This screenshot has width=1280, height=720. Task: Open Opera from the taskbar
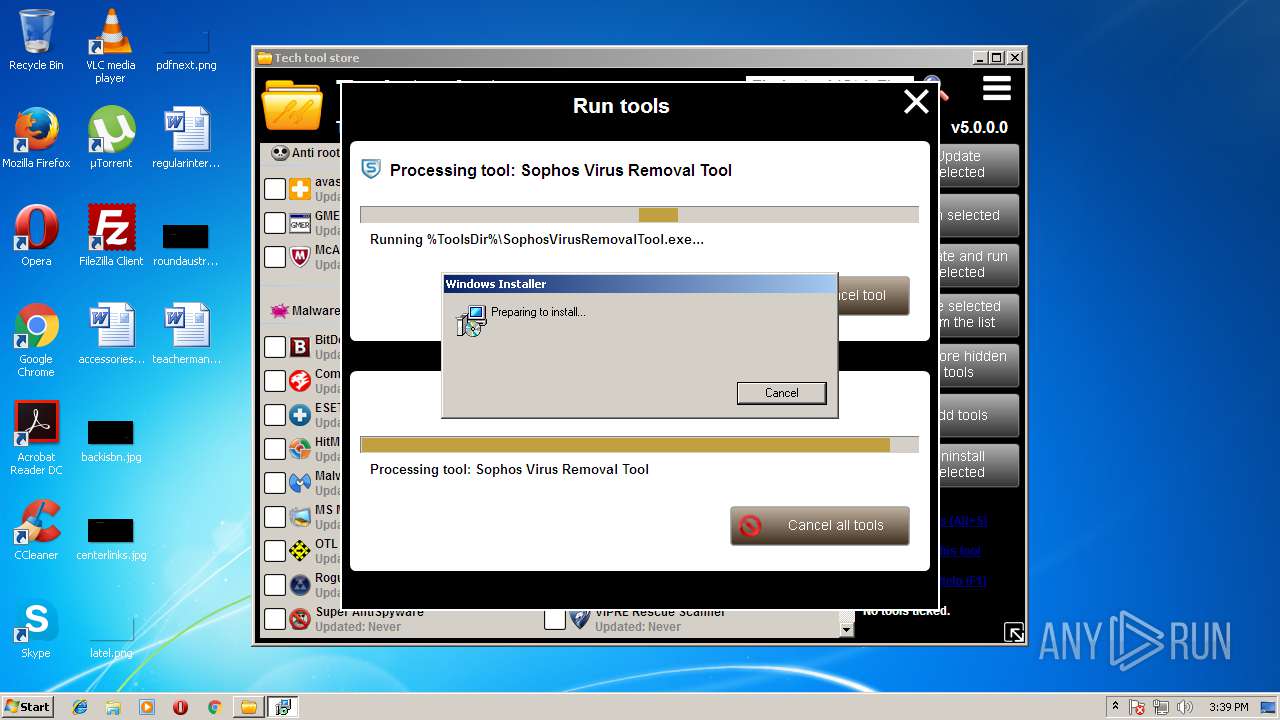(x=181, y=707)
